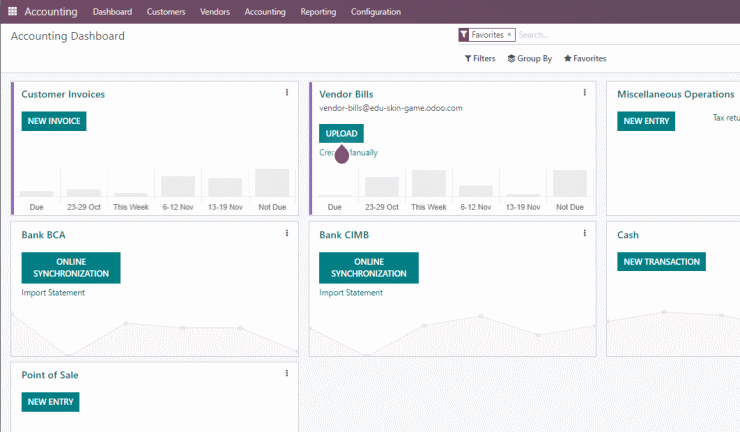Click the This Week bar in Vendor Bills
This screenshot has height=432, width=740.
pyautogui.click(x=429, y=183)
